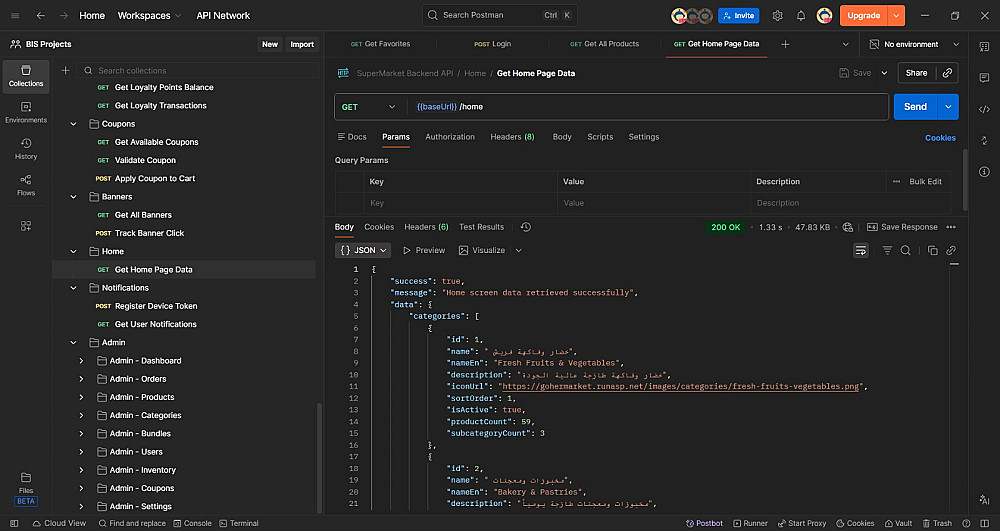Collapse the Coupons folder

73,124
